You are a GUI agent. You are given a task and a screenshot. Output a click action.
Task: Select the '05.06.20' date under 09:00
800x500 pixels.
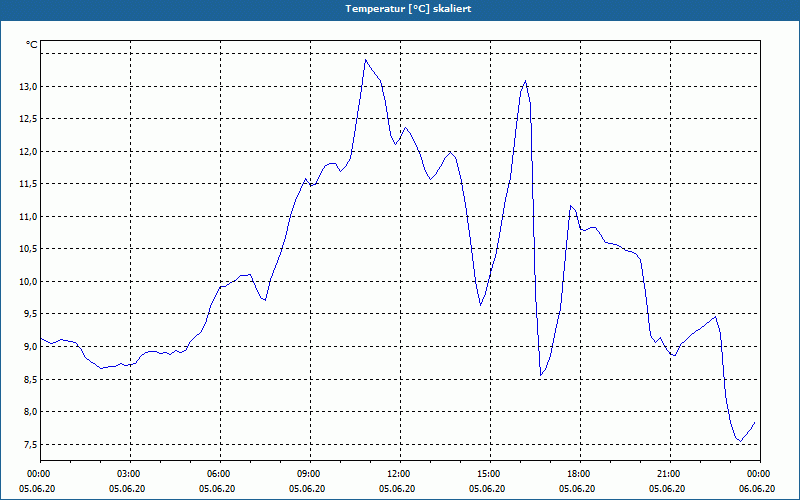click(x=307, y=489)
